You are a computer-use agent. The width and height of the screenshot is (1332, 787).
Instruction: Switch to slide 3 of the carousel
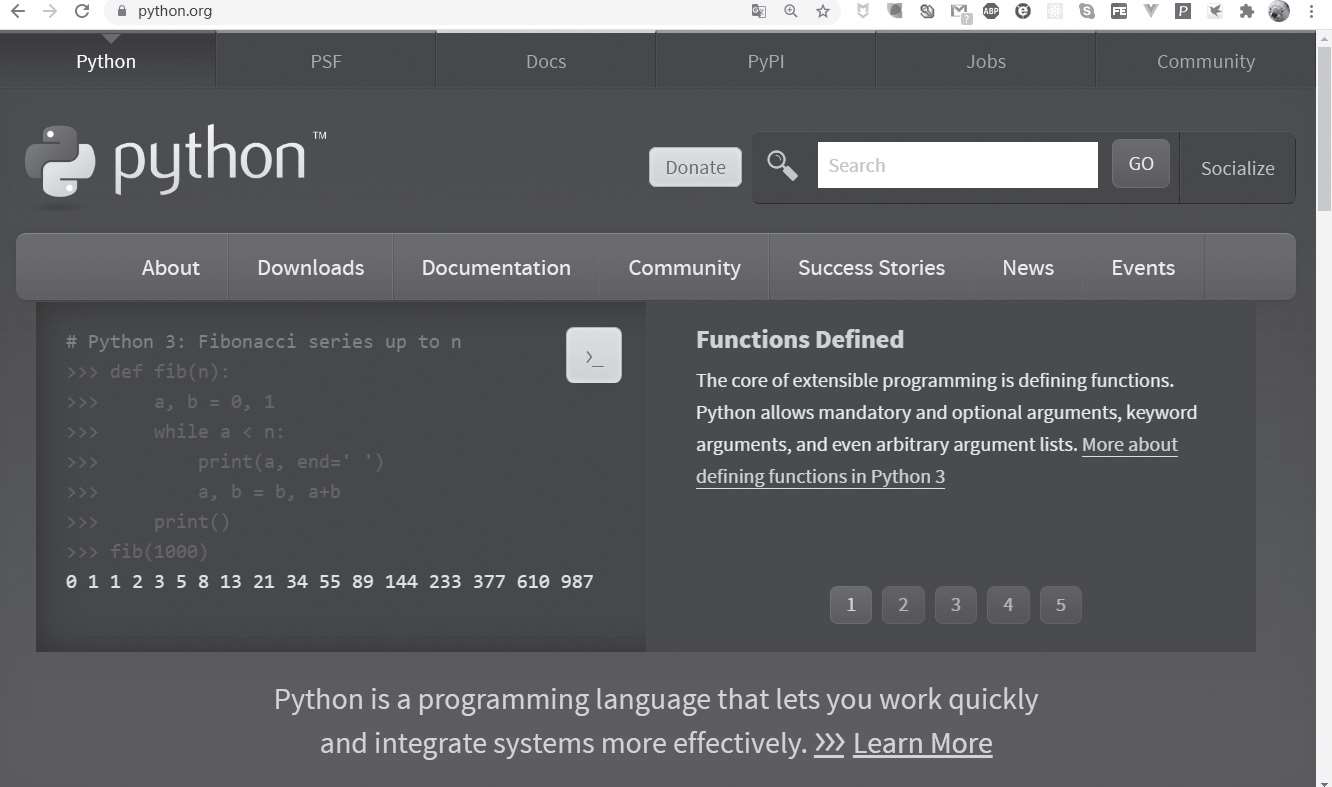pyautogui.click(x=956, y=604)
